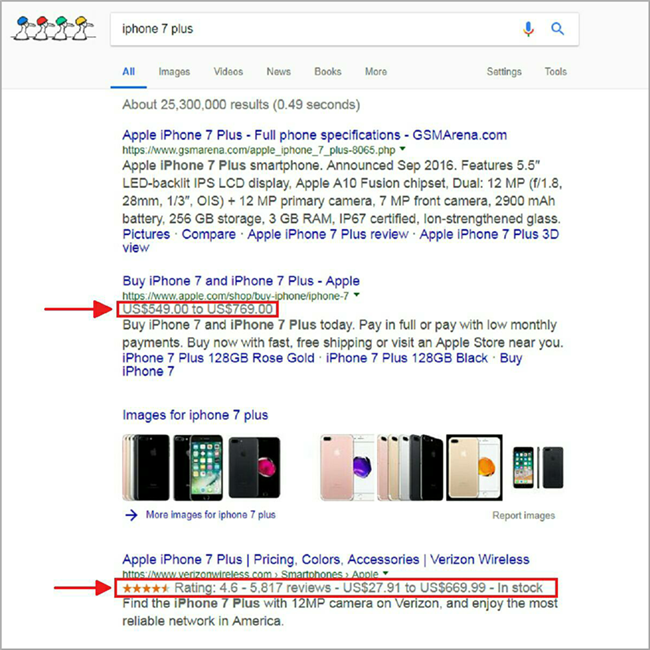Open the Verizon Wireless iPhone 7 Plus result
The width and height of the screenshot is (650, 650).
(325, 559)
